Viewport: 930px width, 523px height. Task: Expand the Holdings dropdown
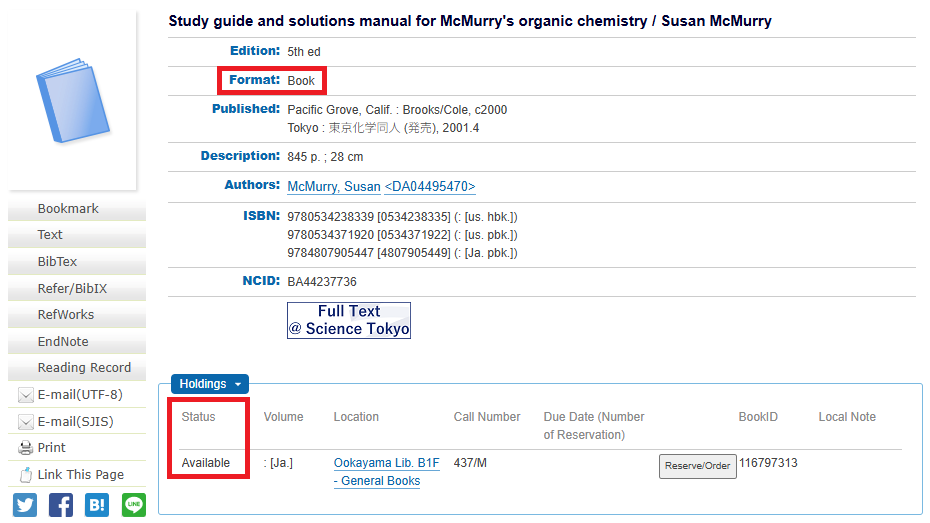210,384
